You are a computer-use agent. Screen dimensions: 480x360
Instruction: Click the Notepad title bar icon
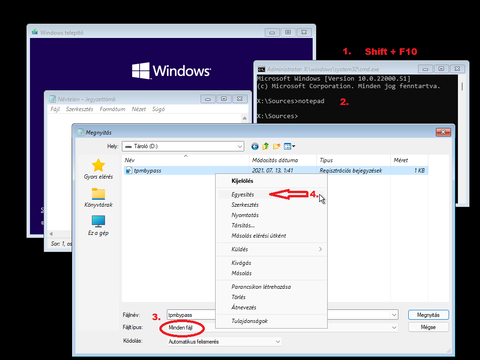[x=52, y=99]
